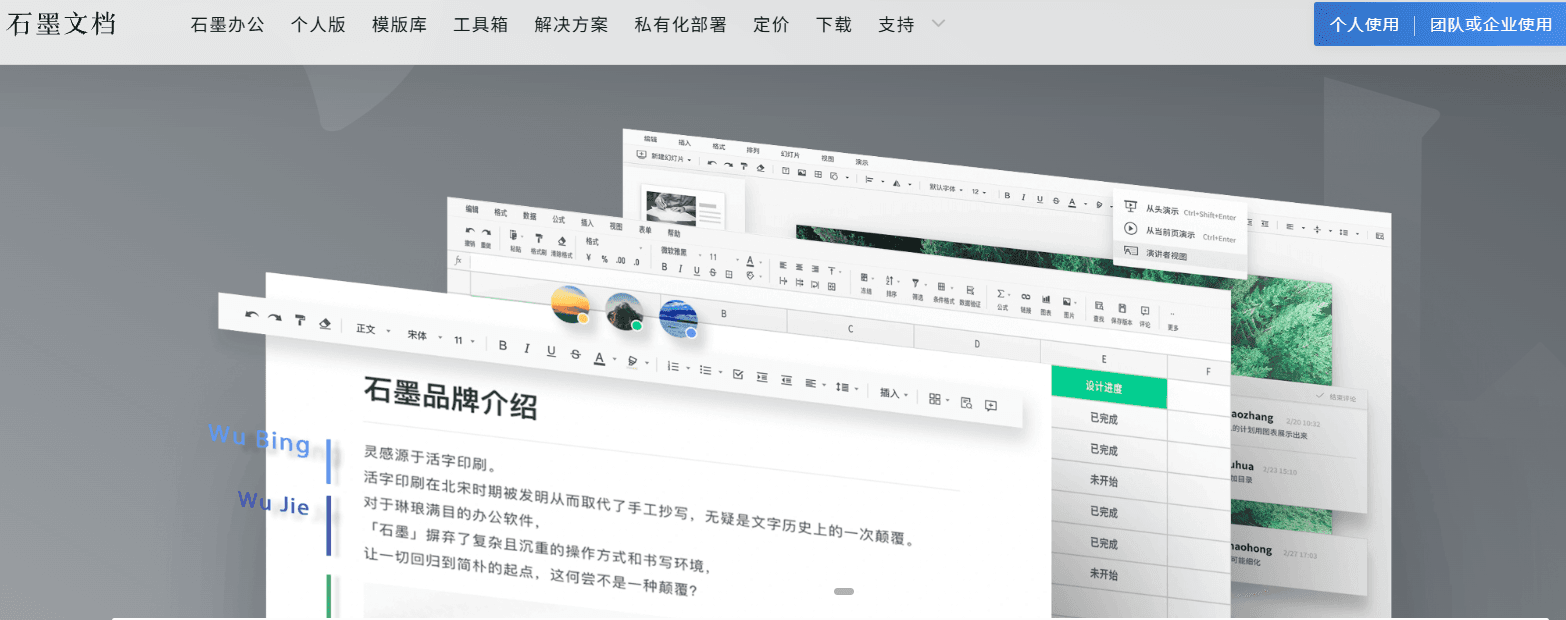Increase indent in the document toolbar
The image size is (1566, 620).
point(761,377)
